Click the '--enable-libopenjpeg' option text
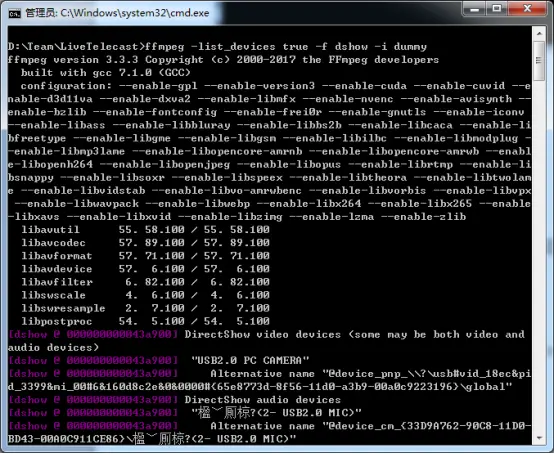This screenshot has height=454, width=554. pyautogui.click(x=165, y=164)
